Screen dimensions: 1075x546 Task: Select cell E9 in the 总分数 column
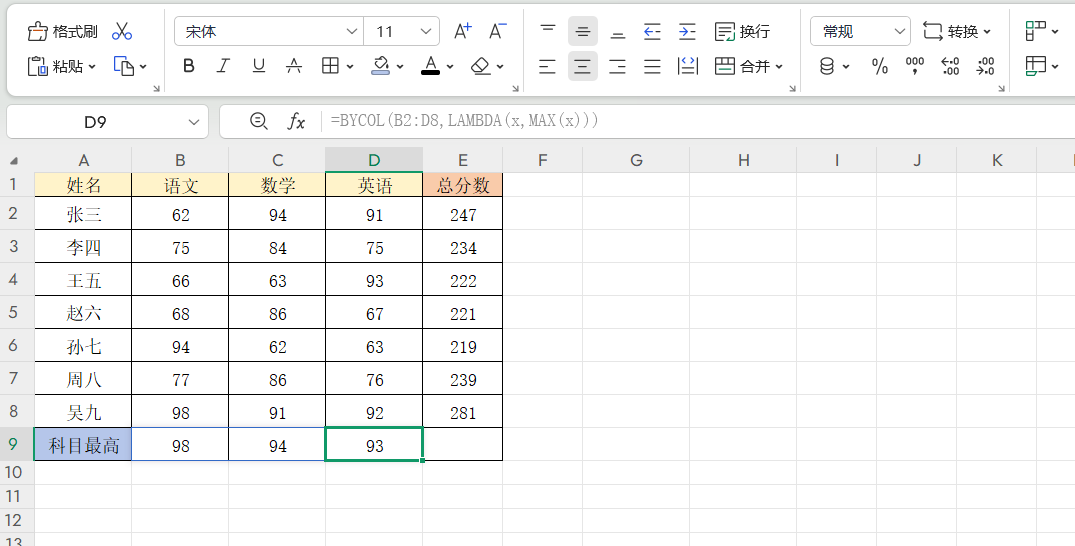coord(462,445)
